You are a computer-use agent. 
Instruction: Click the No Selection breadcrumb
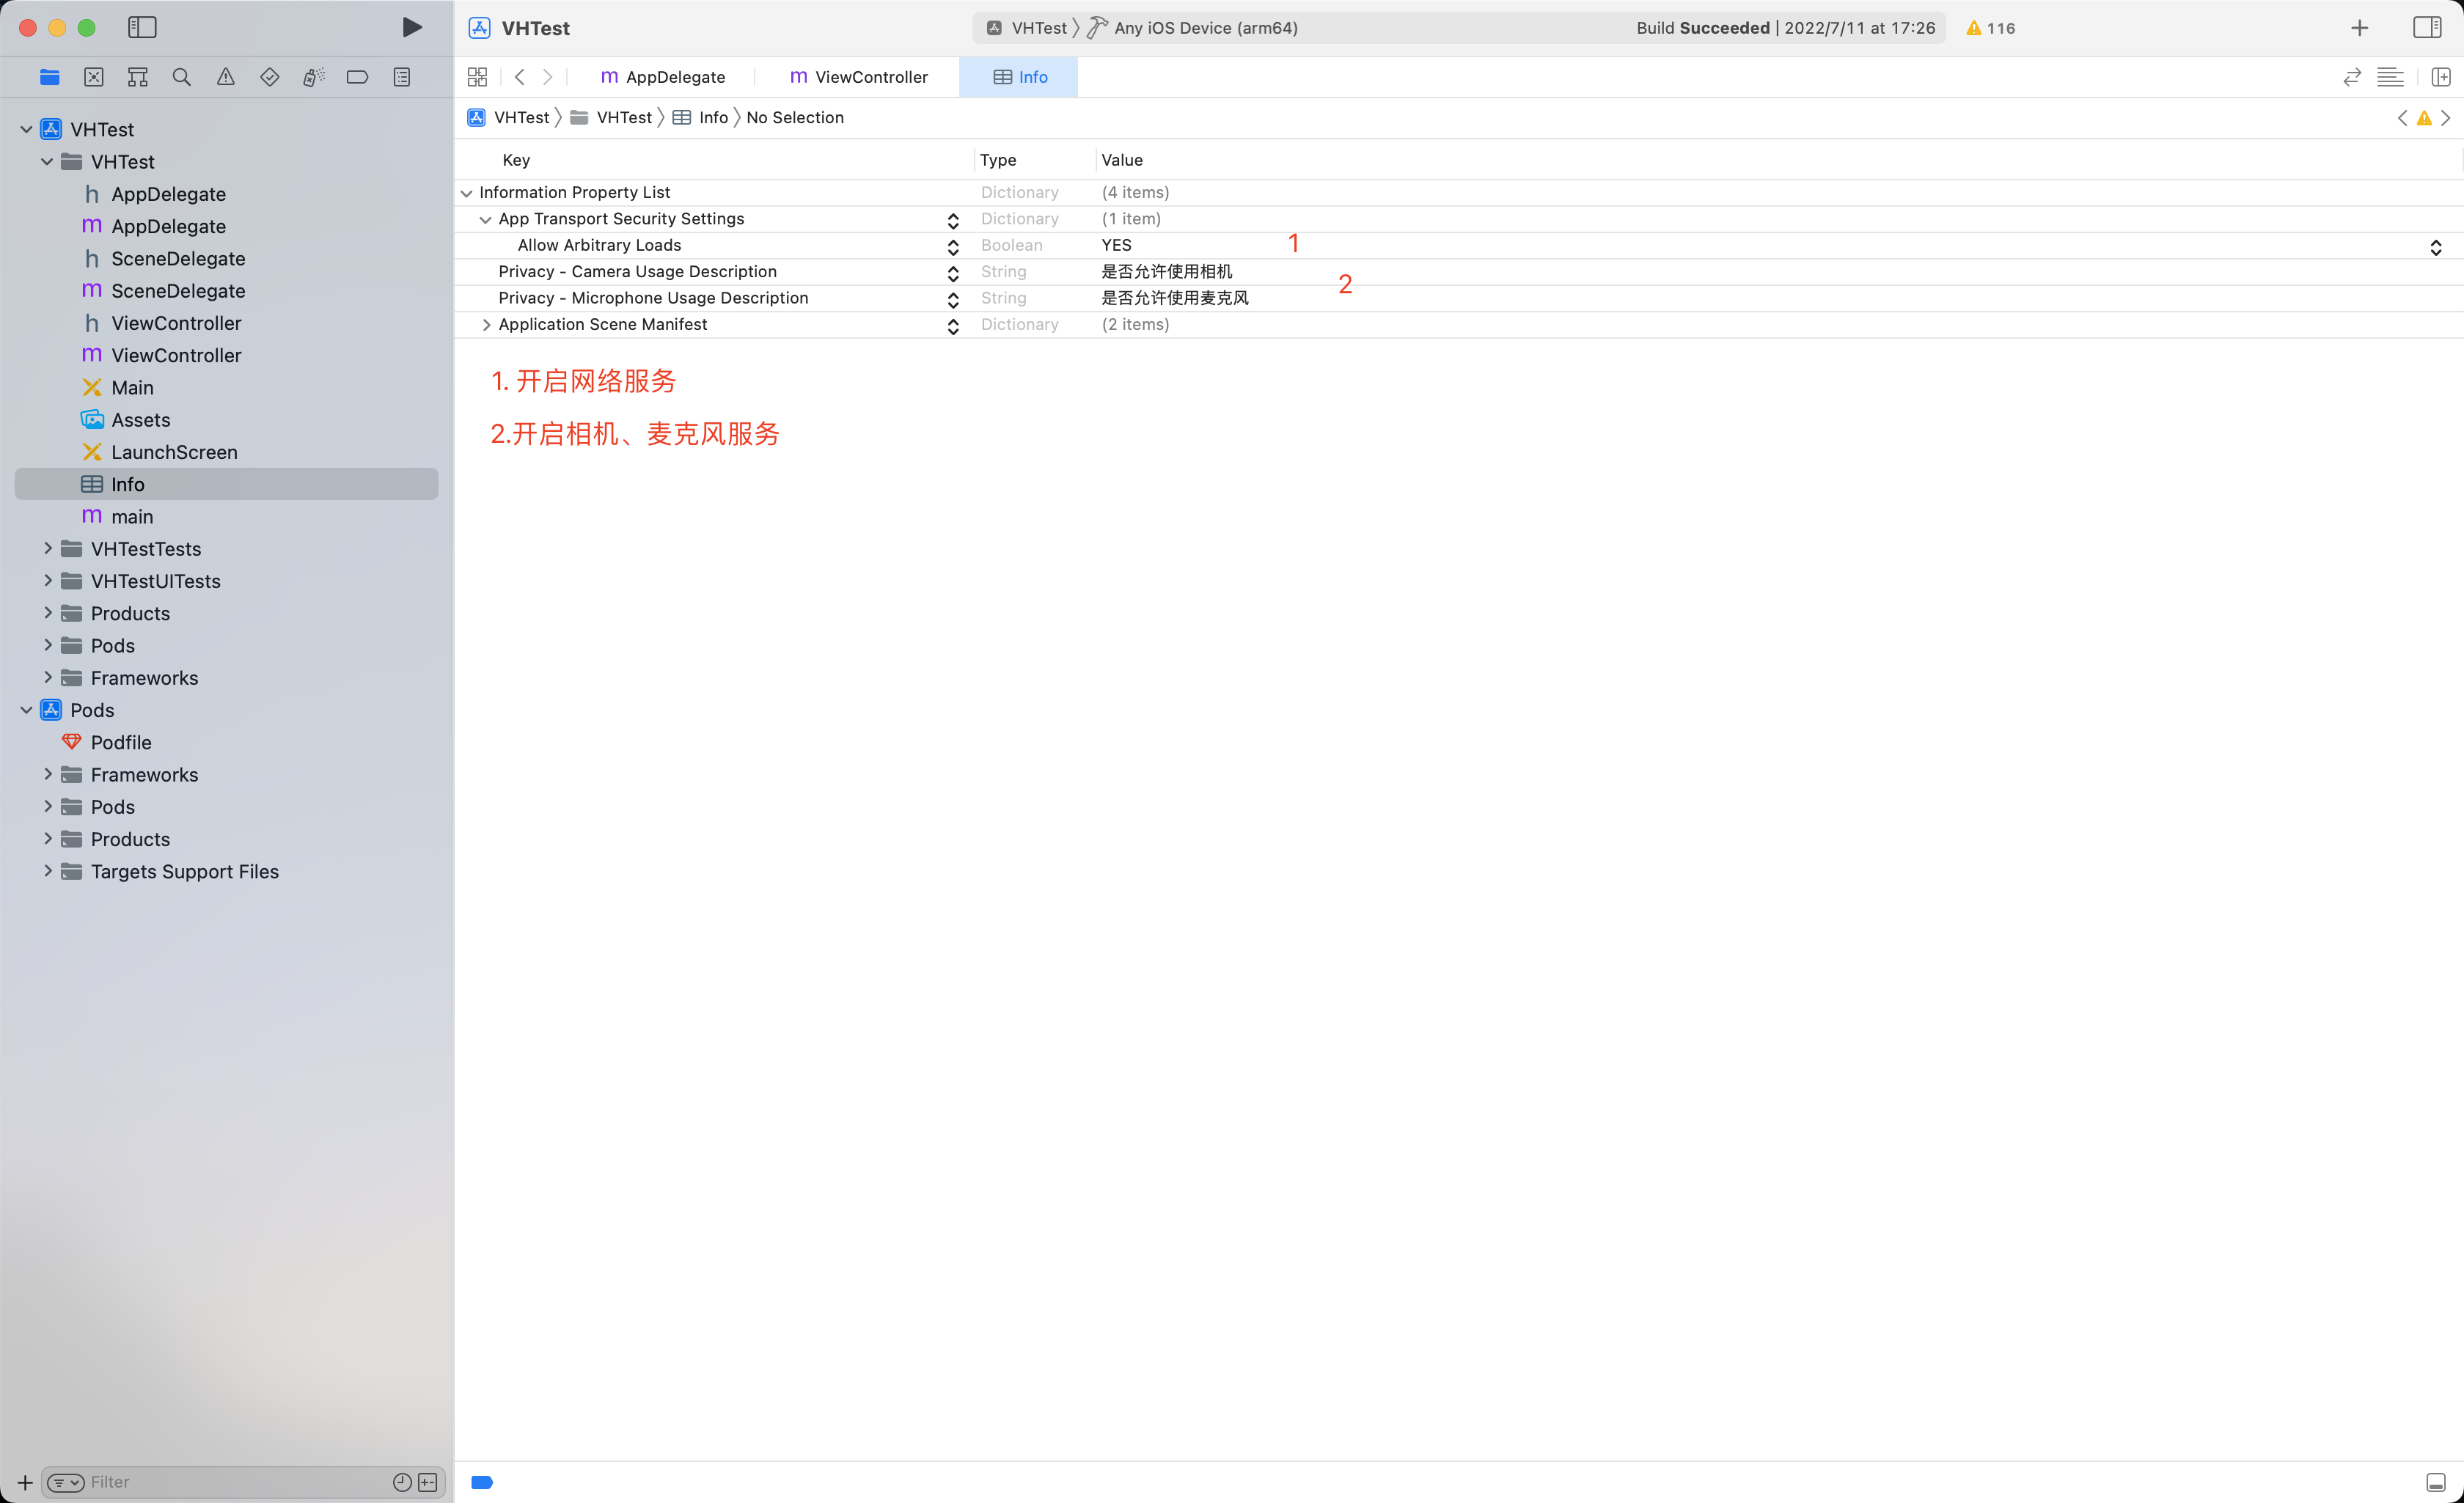(795, 117)
